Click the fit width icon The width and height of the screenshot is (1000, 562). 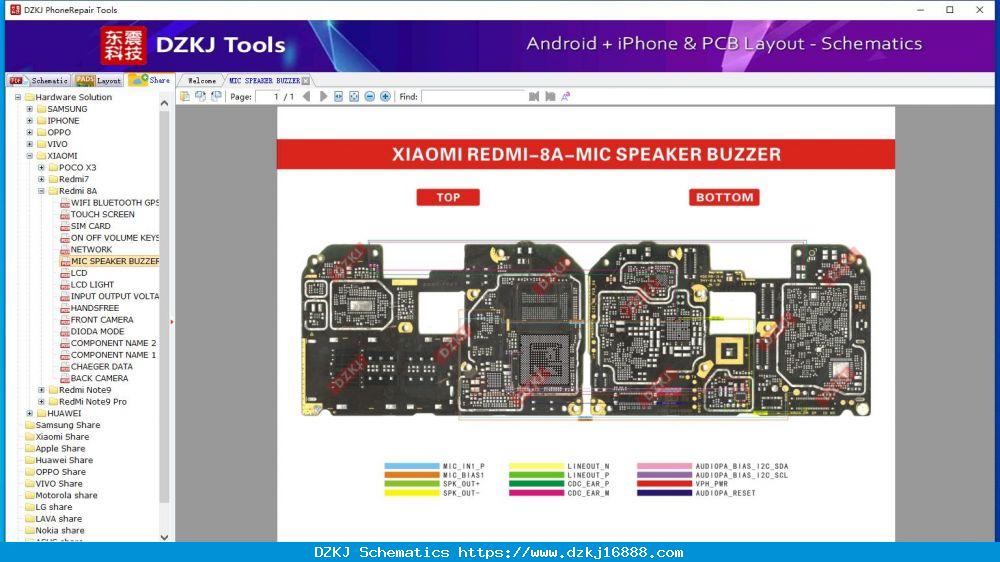339,96
